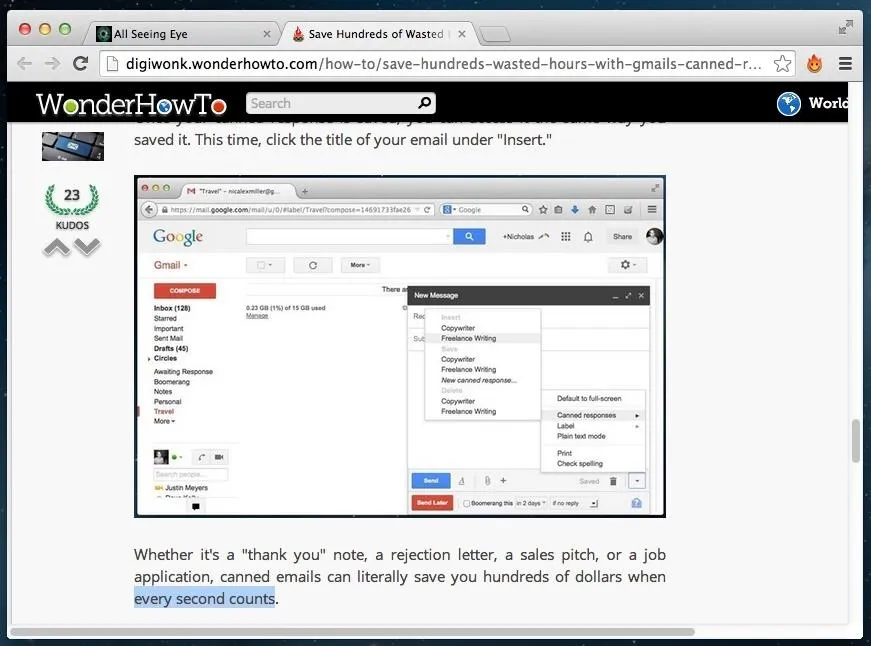Open the Google apps grid icon
Viewport: 871px width, 646px height.
click(x=565, y=237)
